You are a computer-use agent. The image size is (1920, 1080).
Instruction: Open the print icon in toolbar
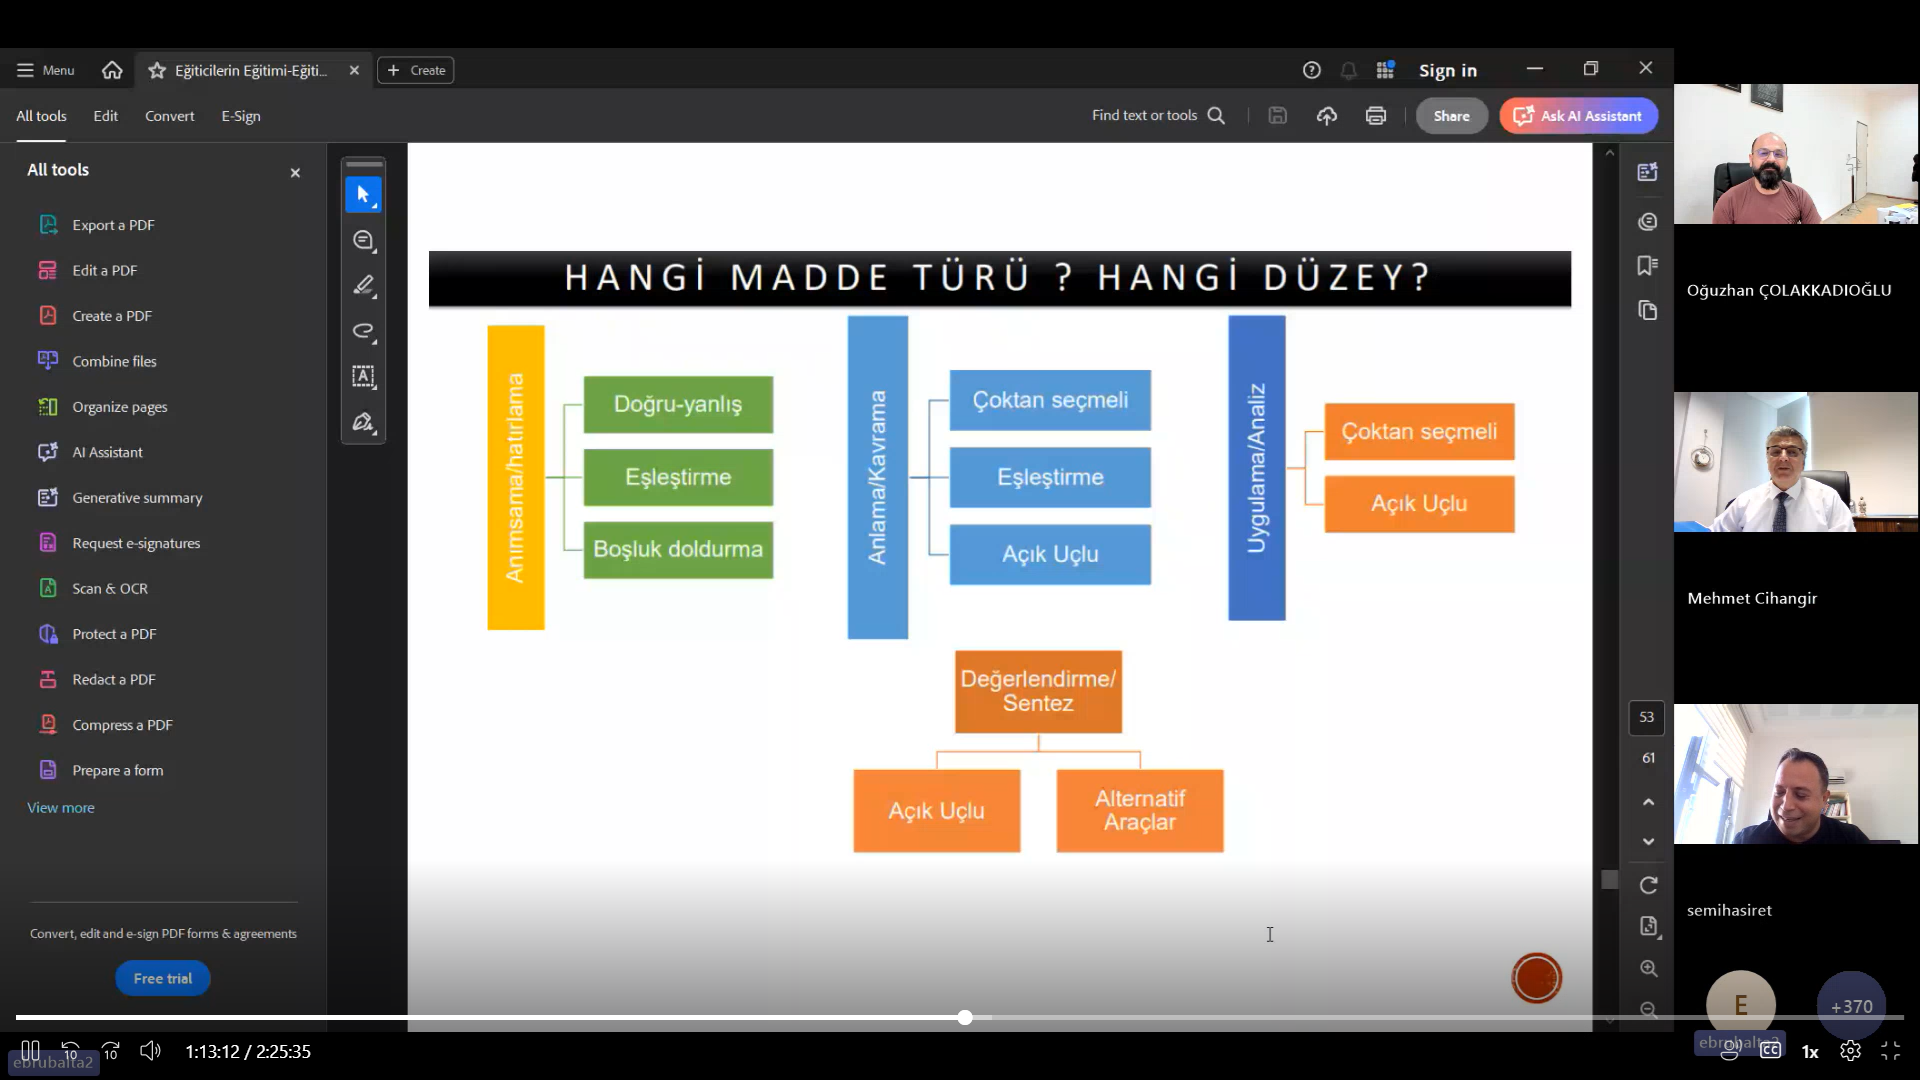tap(1376, 116)
